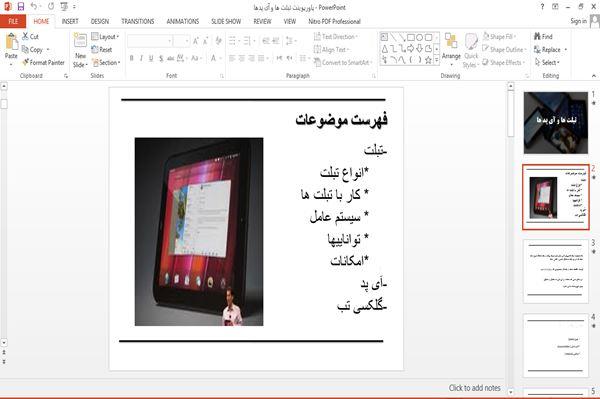The height and width of the screenshot is (399, 600).
Task: Toggle right text alignment
Action: pos(251,58)
